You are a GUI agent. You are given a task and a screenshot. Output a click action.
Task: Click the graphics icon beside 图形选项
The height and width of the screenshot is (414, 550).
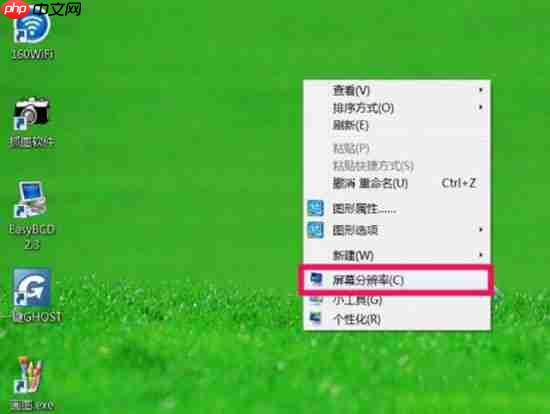click(315, 230)
